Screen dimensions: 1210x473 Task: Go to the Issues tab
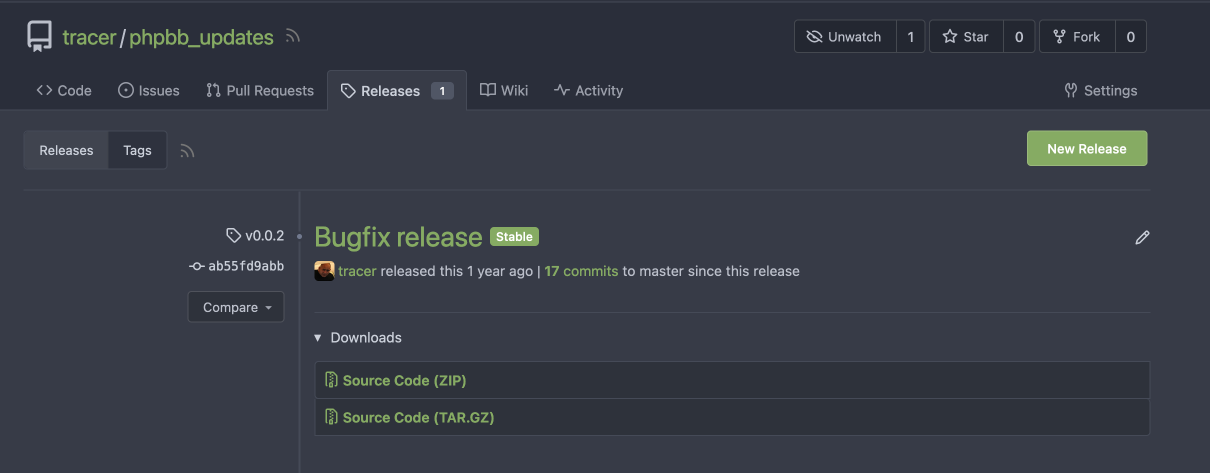pyautogui.click(x=149, y=90)
